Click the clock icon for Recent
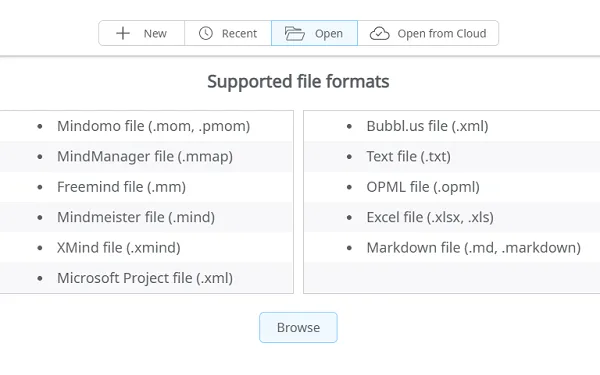The width and height of the screenshot is (600, 375). coord(205,33)
